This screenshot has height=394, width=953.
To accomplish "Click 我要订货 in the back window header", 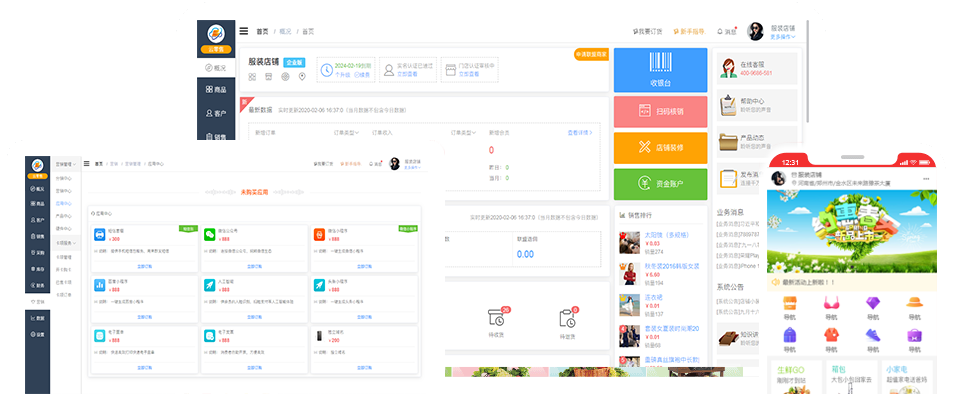I will click(x=648, y=32).
